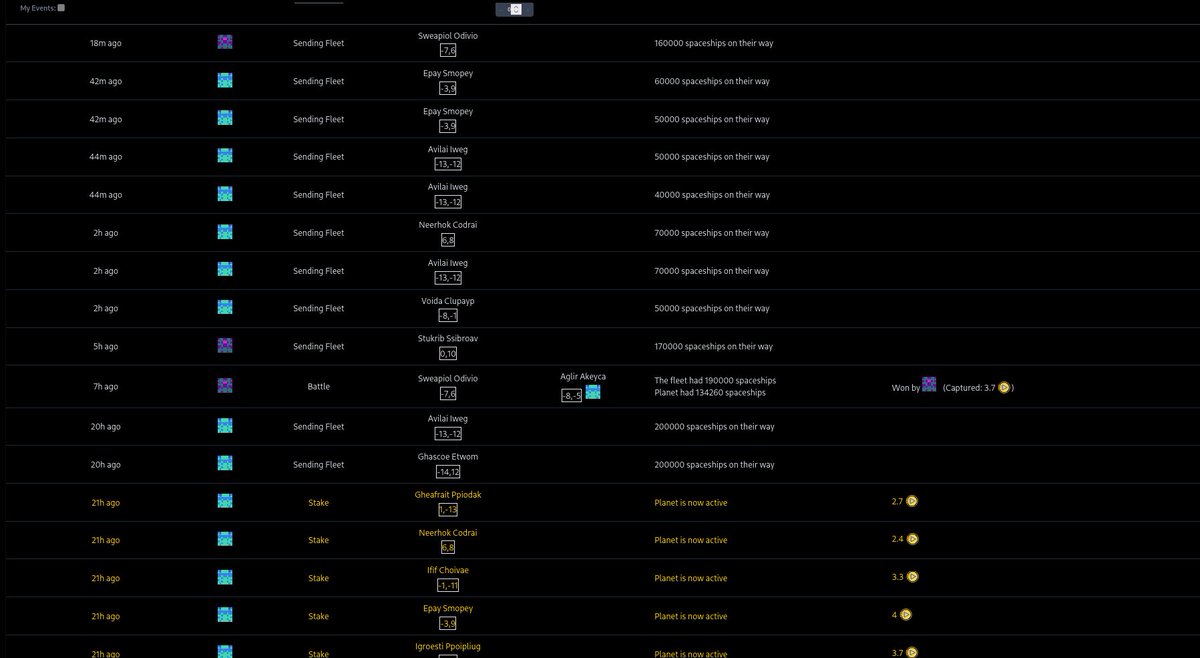This screenshot has width=1200, height=658.
Task: Click avatar beside 42m ago 50000 spaceships
Action: 225,118
